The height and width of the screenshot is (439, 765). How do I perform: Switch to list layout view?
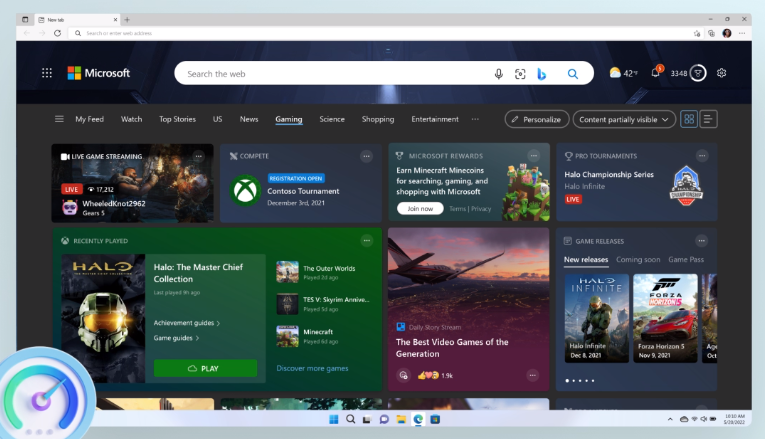tap(708, 119)
